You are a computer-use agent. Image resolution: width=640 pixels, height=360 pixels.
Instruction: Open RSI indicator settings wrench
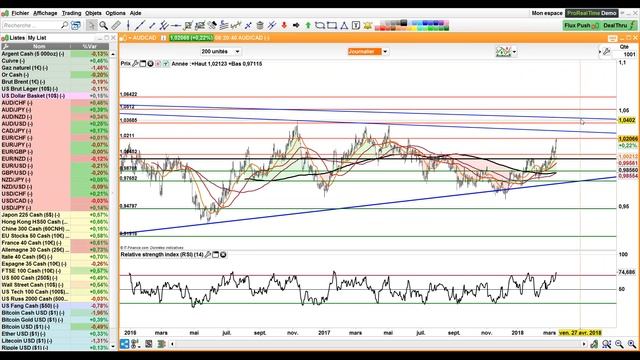click(208, 255)
